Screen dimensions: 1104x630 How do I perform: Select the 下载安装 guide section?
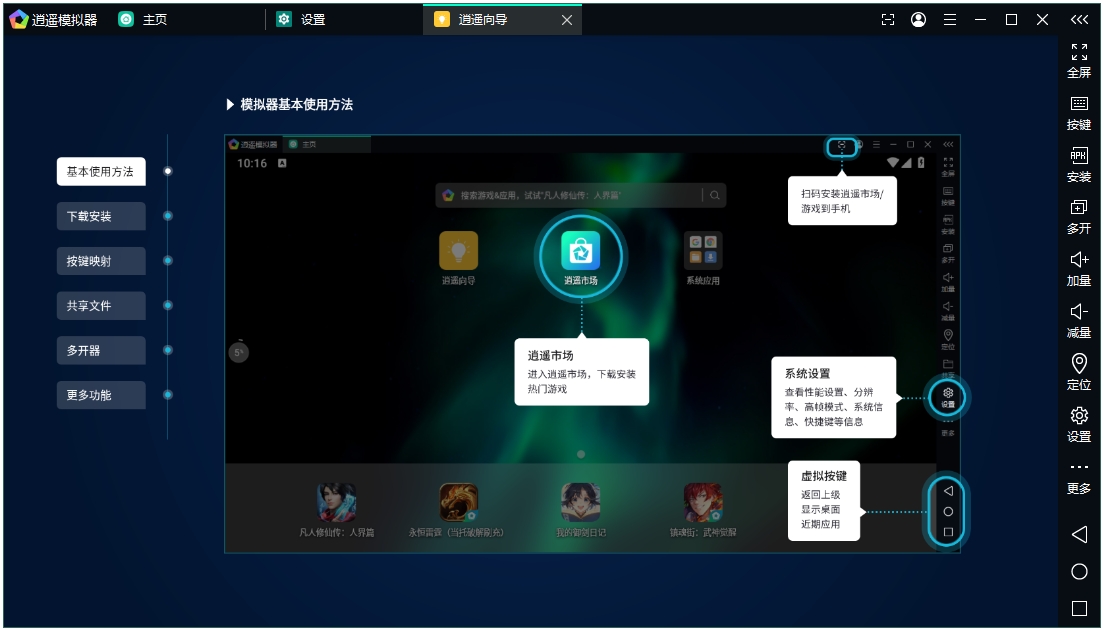(x=100, y=216)
